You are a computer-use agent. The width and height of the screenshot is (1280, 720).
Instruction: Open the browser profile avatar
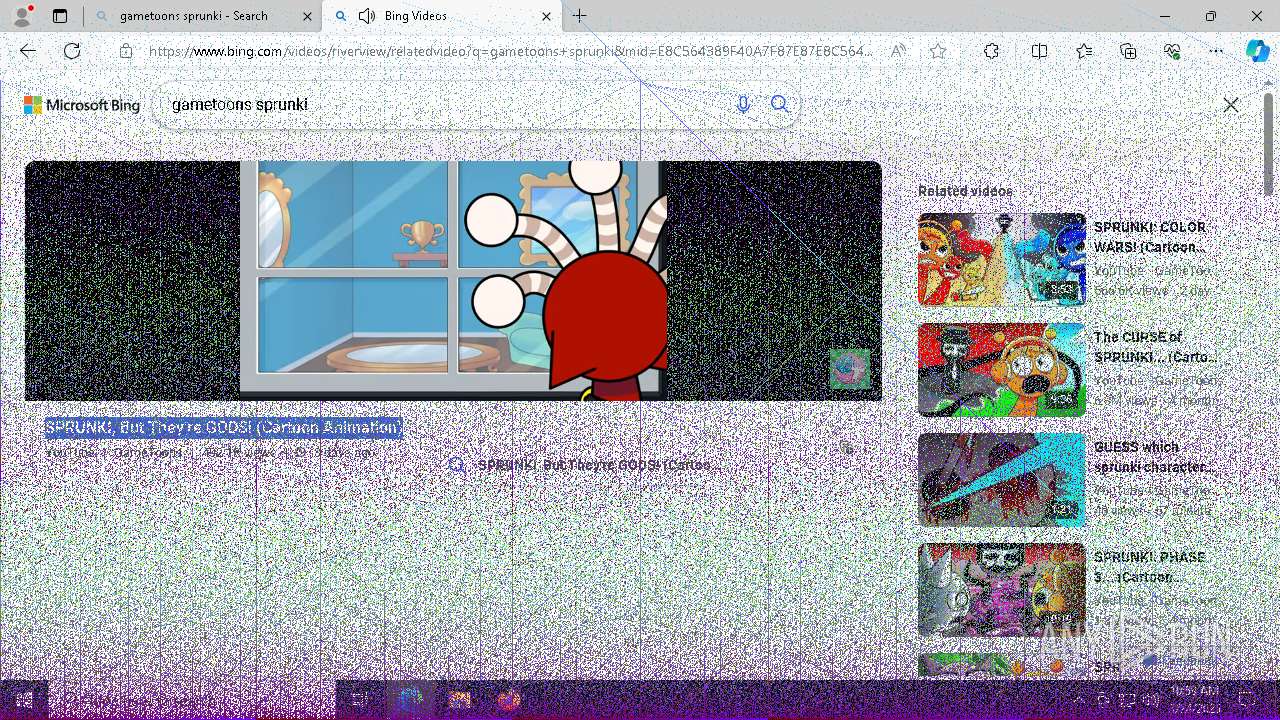pos(21,16)
